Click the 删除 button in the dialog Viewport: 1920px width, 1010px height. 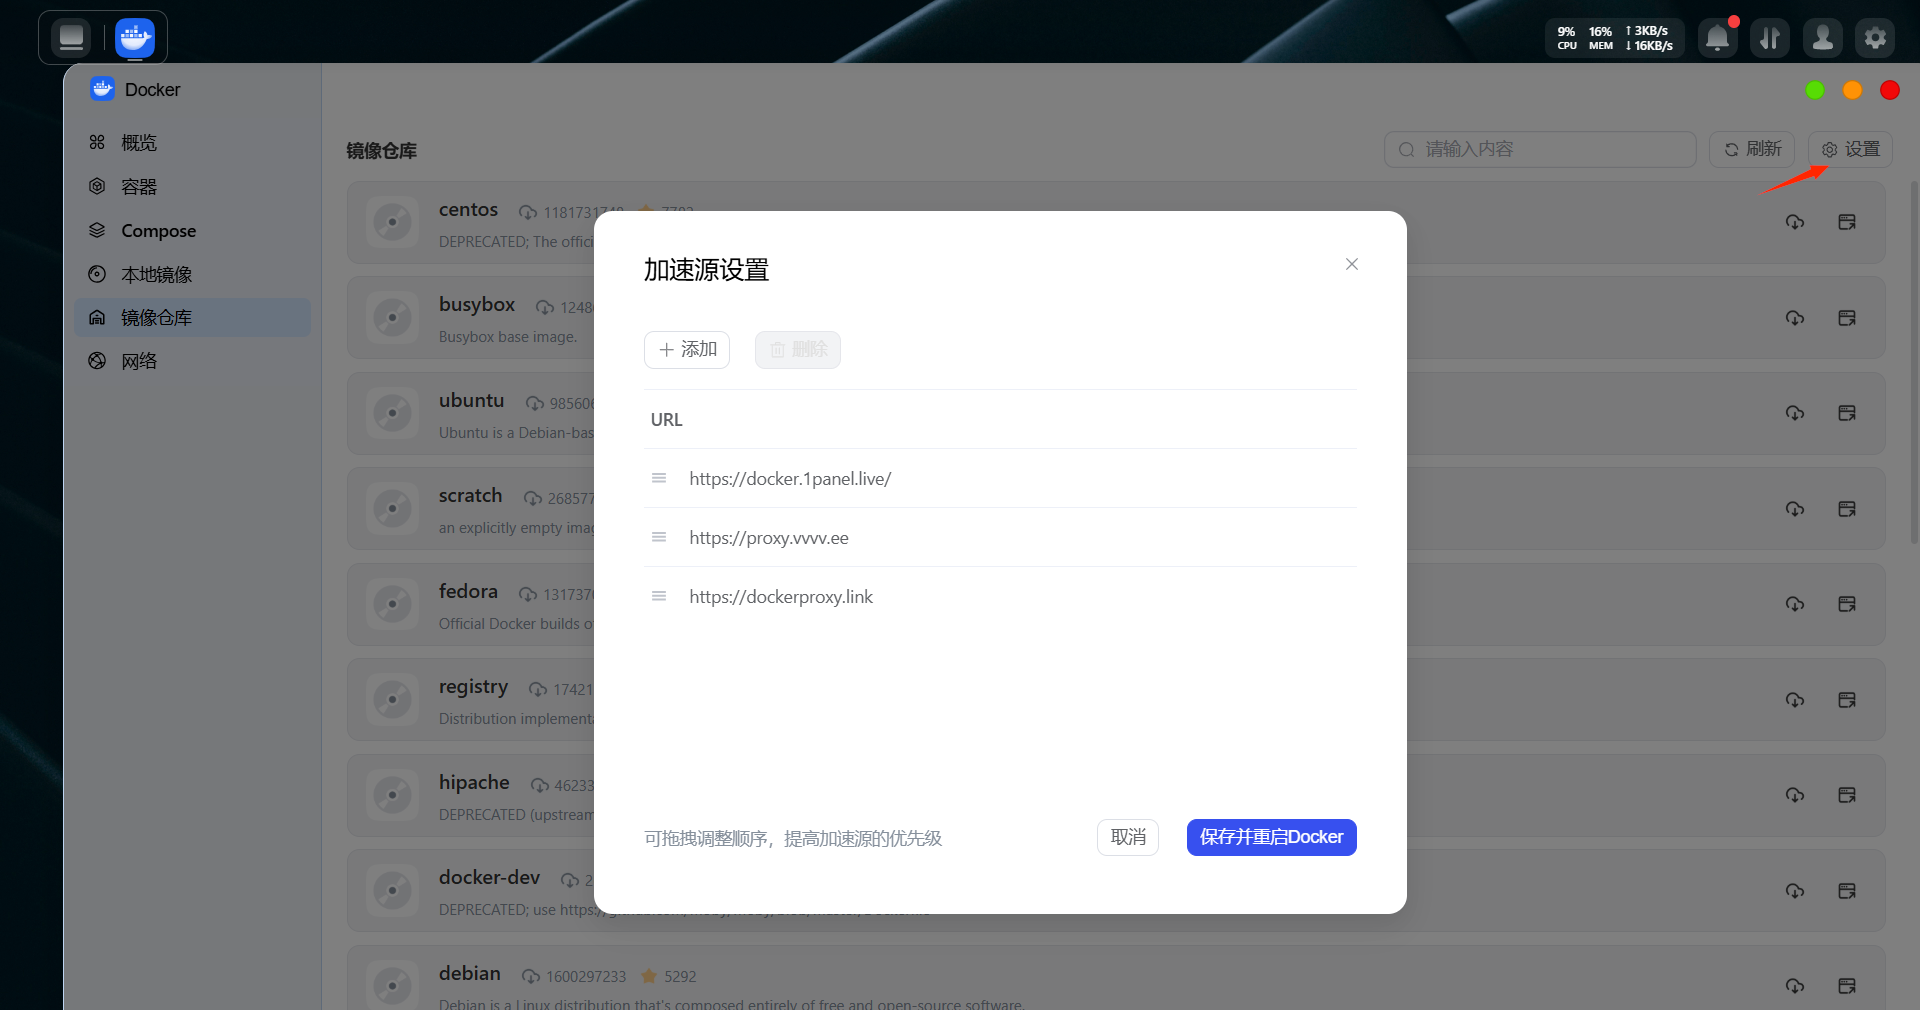(x=798, y=350)
